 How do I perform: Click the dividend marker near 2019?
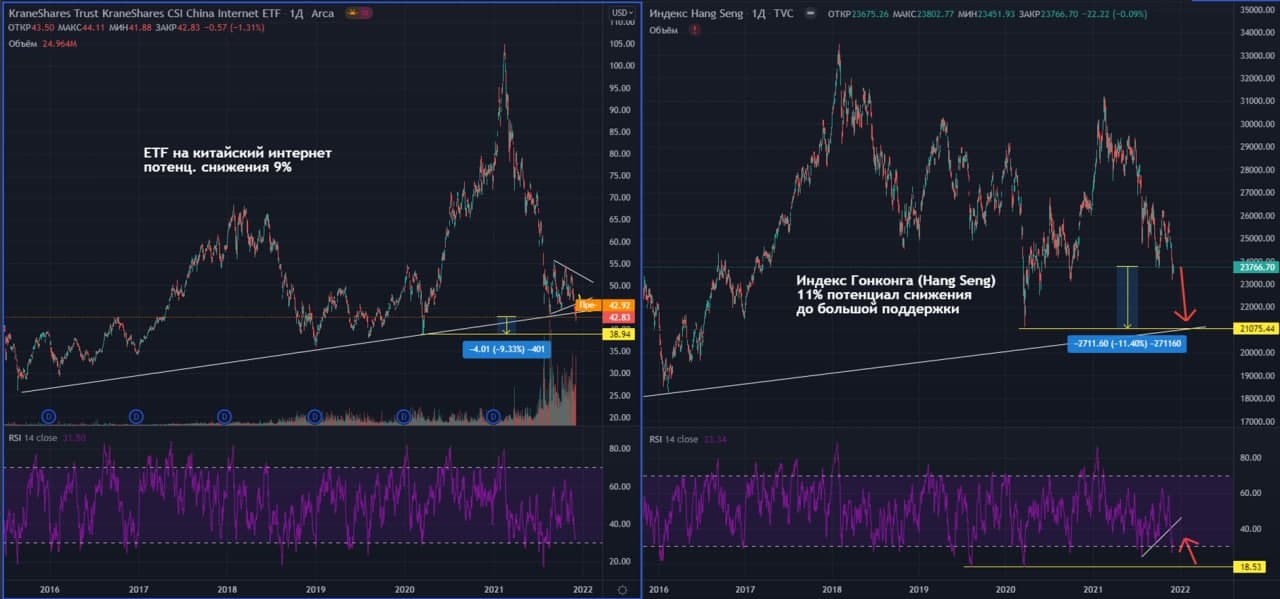pos(314,415)
